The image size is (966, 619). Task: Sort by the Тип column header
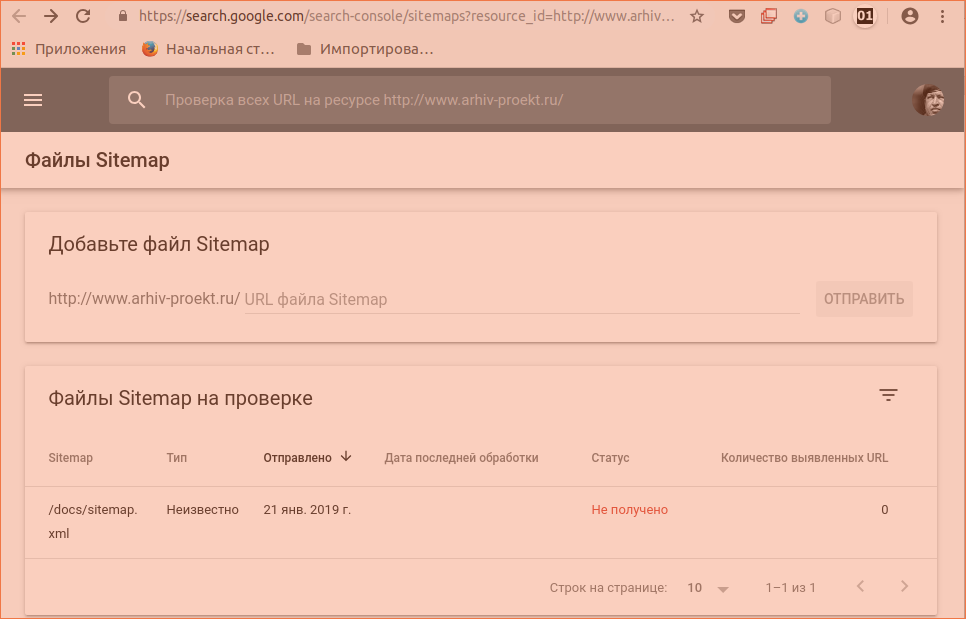[x=176, y=458]
